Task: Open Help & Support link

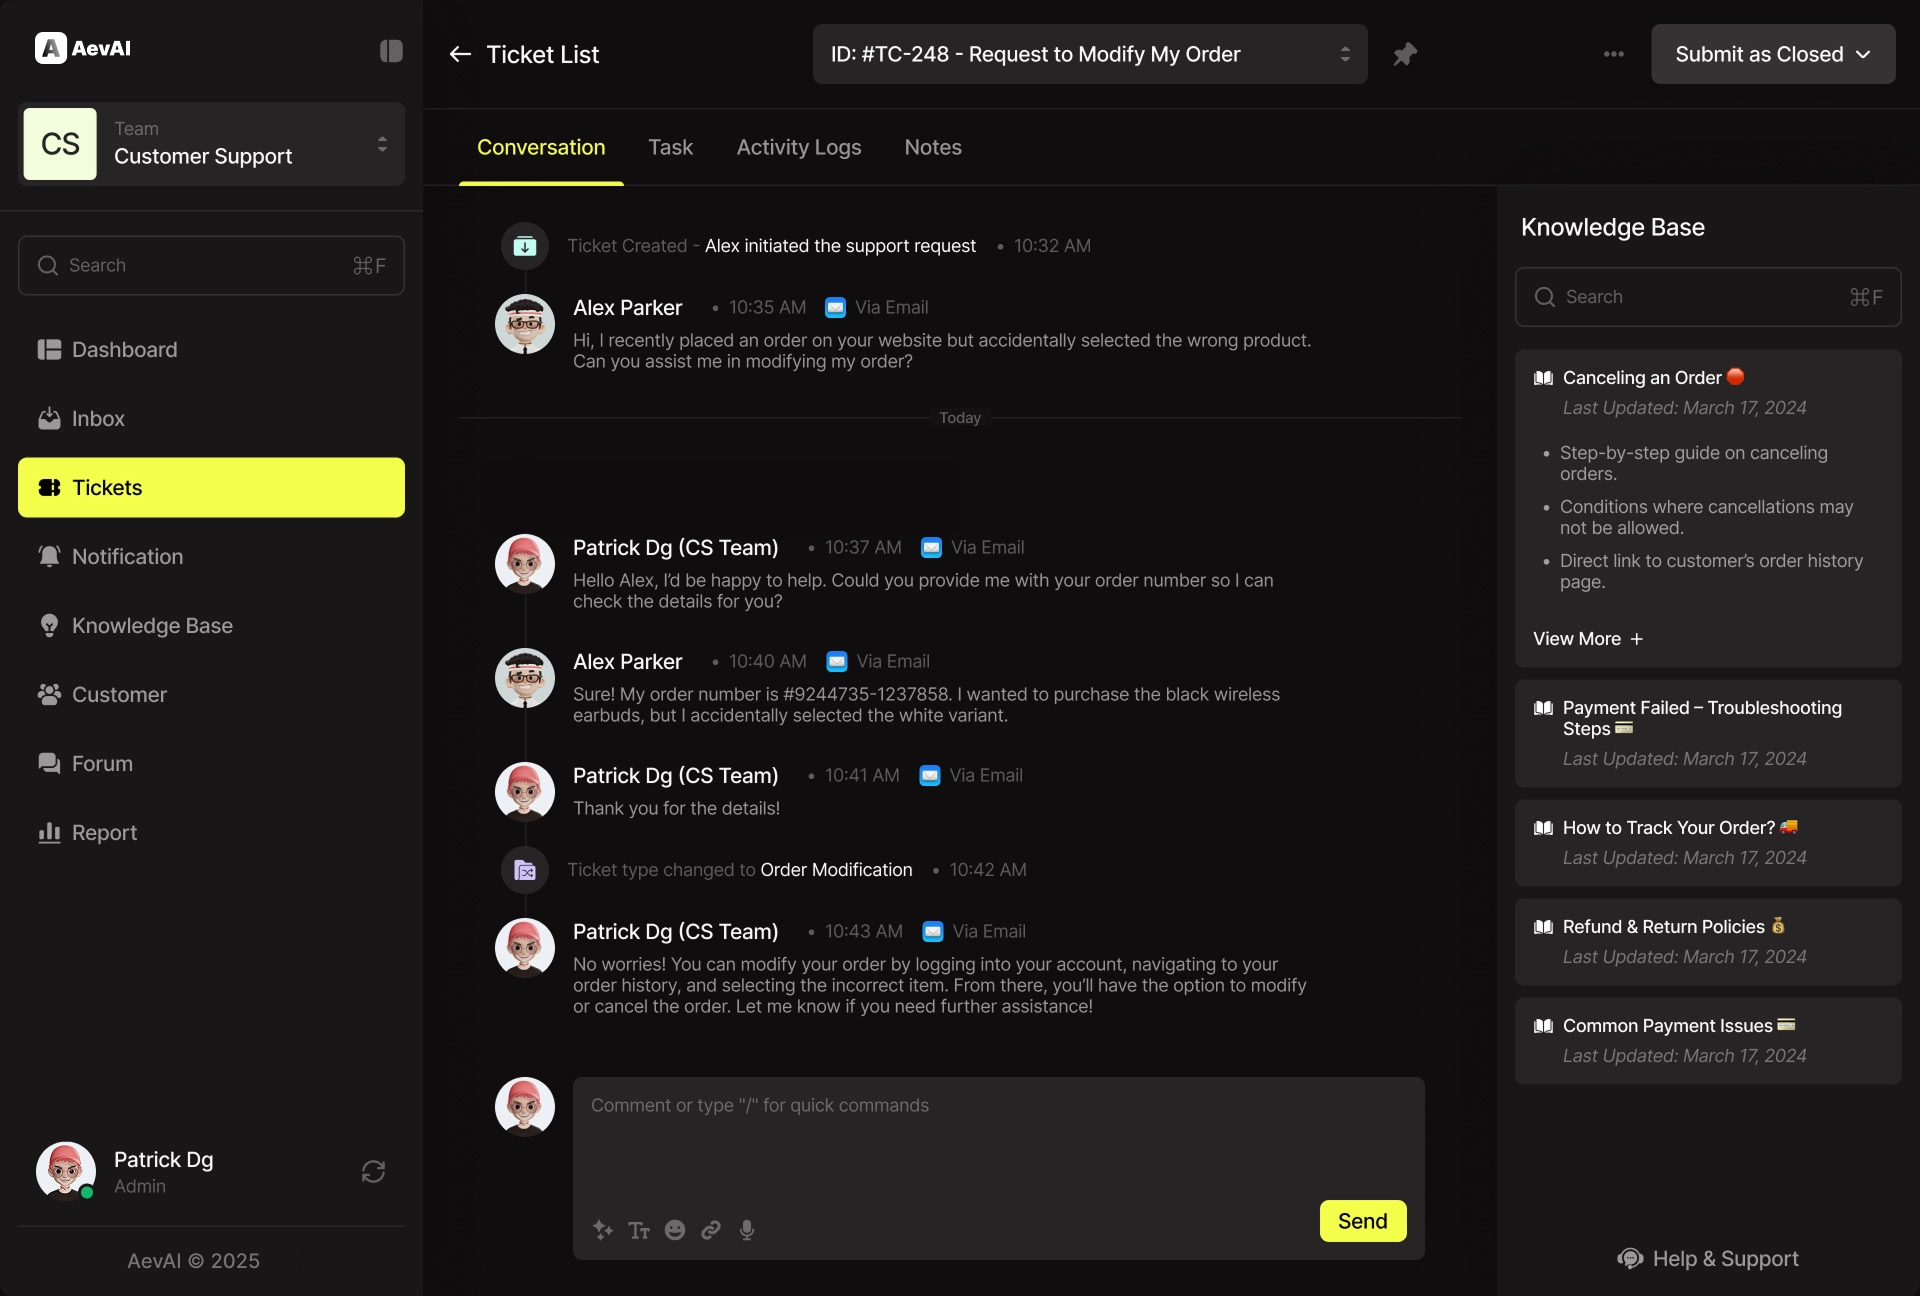Action: (x=1708, y=1258)
